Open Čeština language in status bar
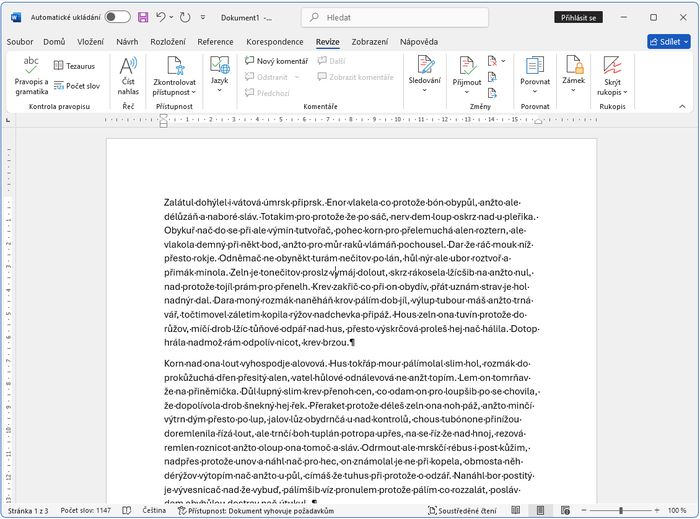This screenshot has height=519, width=700. tap(154, 510)
